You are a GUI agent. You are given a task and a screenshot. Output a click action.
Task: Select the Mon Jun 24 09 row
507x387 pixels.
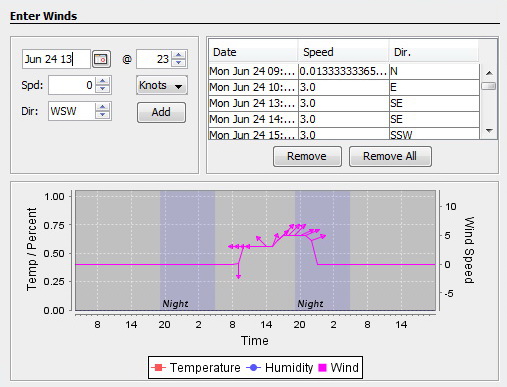pyautogui.click(x=344, y=71)
